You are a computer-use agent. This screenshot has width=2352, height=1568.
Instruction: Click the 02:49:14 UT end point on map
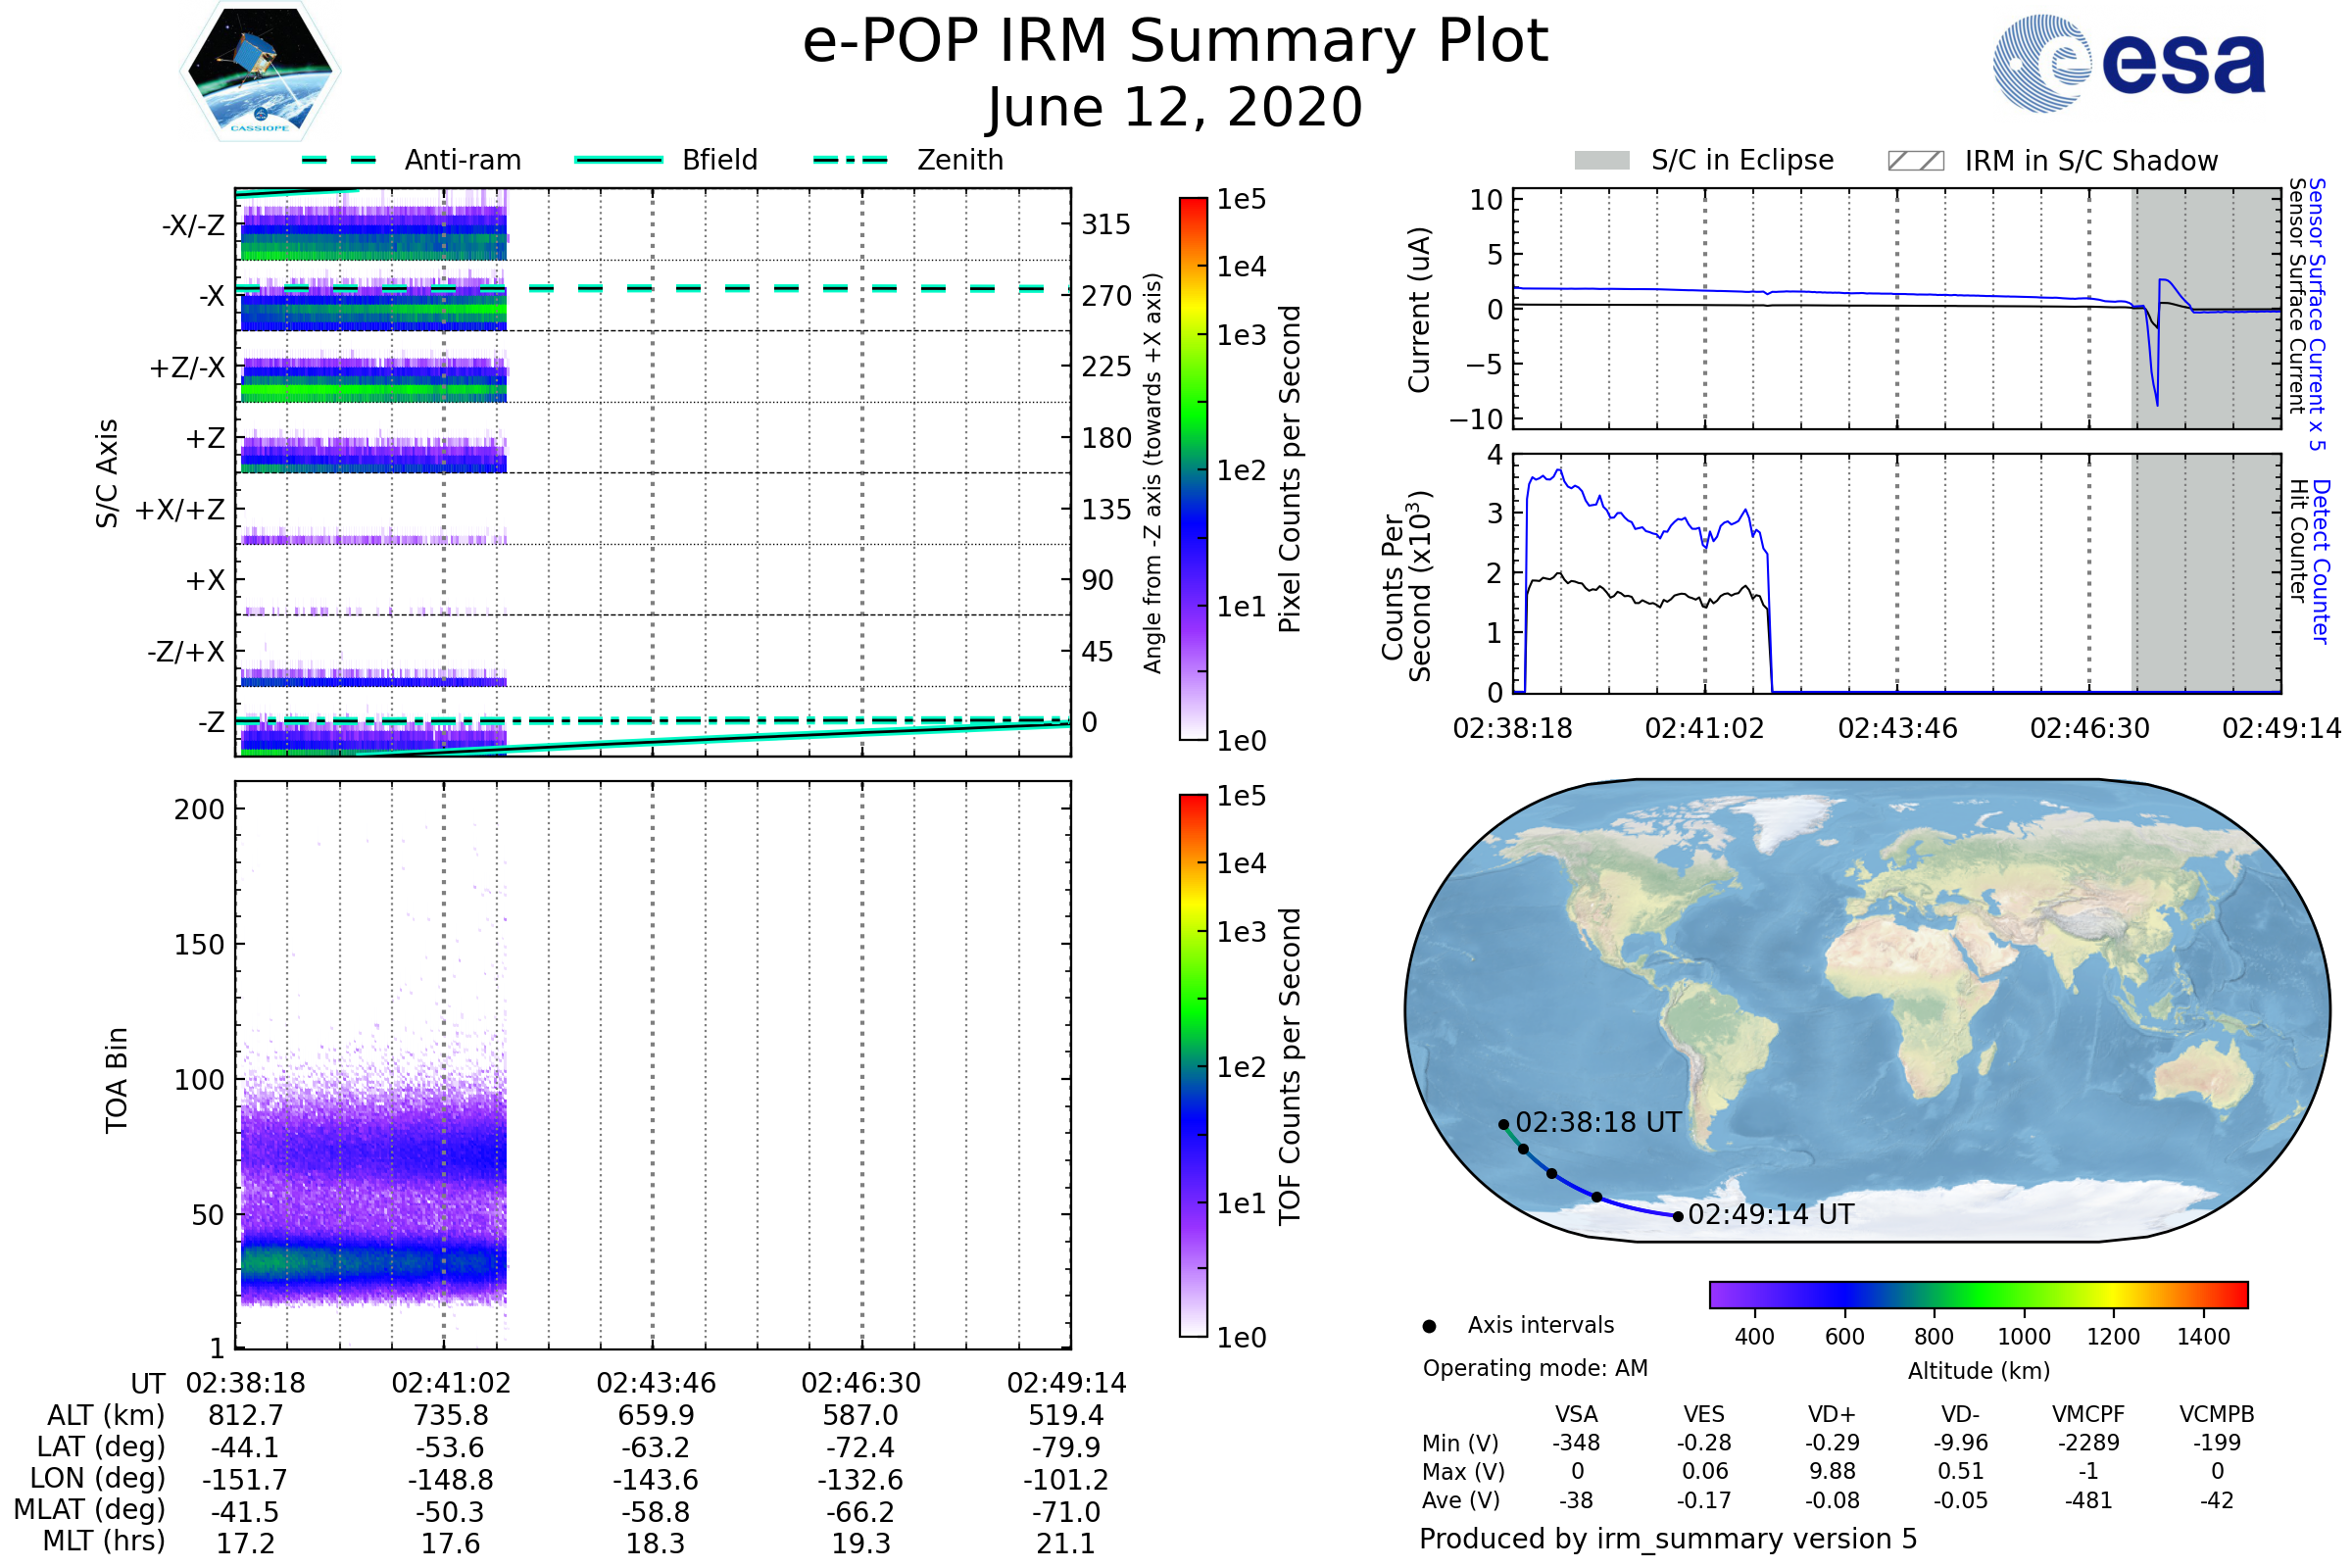point(1678,1216)
